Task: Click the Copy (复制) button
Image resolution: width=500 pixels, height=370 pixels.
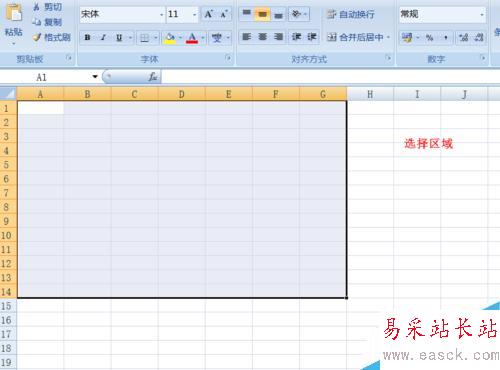Action: [x=47, y=22]
